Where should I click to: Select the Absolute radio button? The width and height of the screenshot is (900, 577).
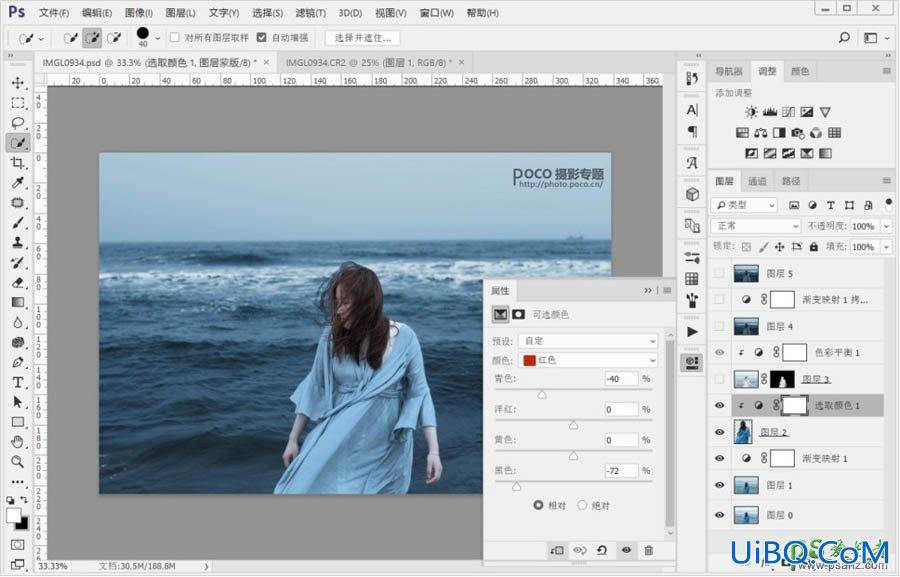(x=582, y=505)
